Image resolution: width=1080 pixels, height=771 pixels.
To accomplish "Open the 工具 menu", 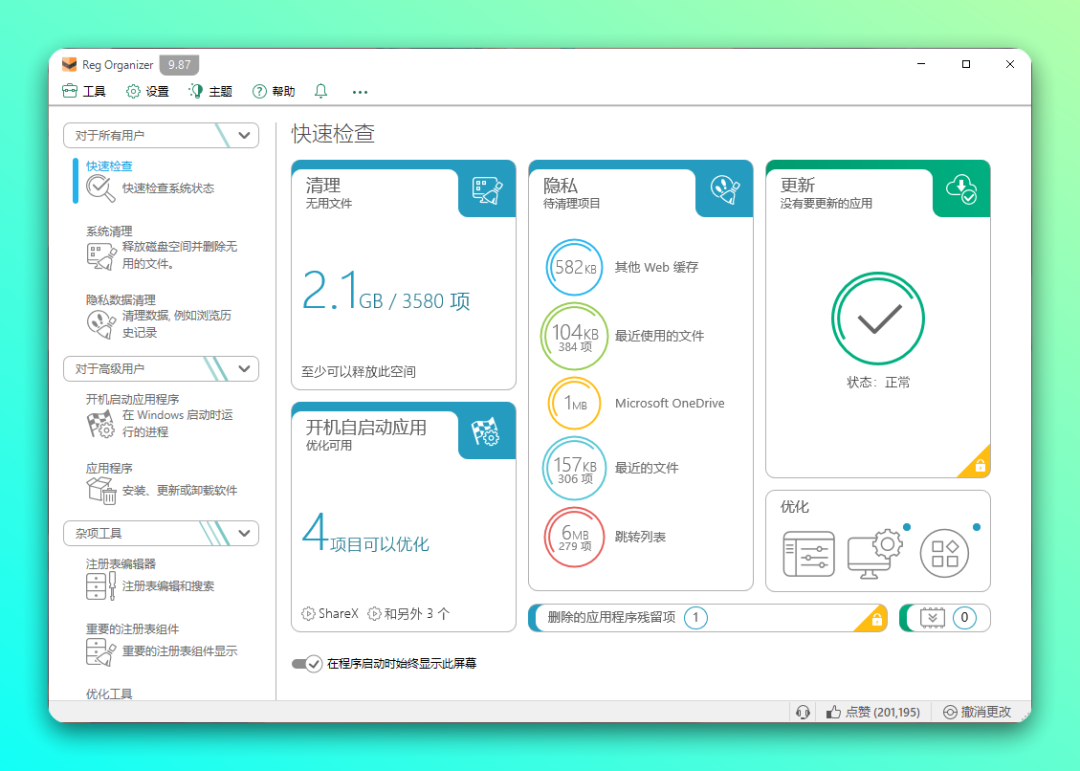I will pos(84,91).
